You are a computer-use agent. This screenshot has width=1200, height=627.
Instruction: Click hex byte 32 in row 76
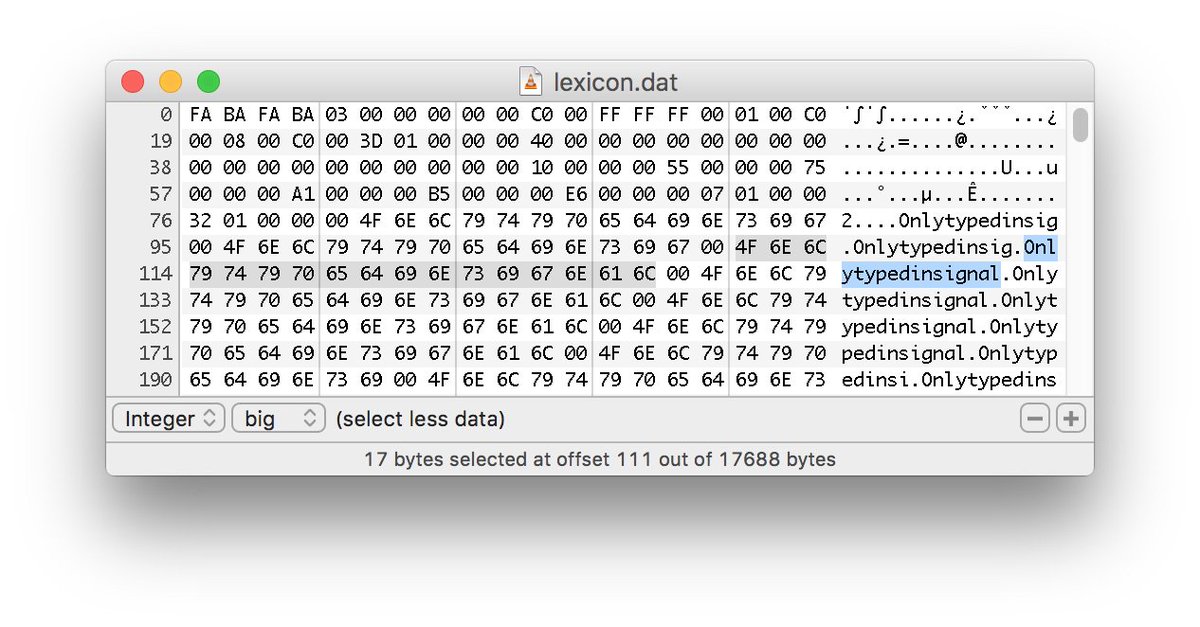coord(200,220)
